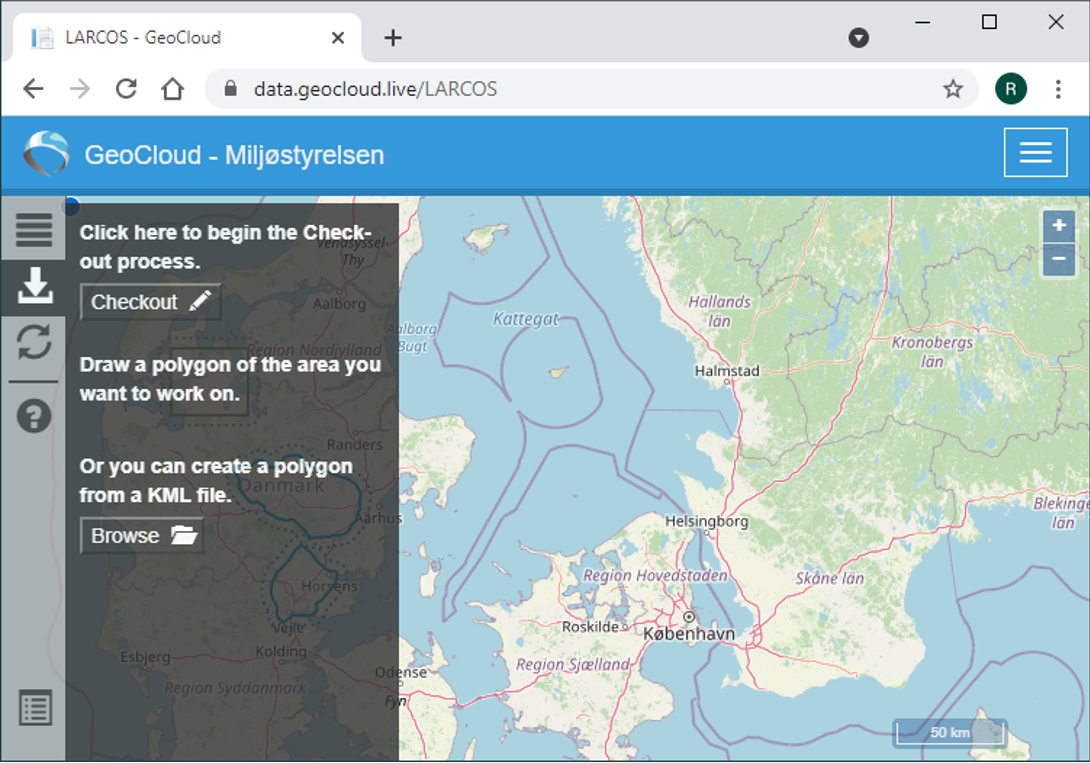Reload the page with the refresh icon
The width and height of the screenshot is (1090, 763).
pyautogui.click(x=126, y=89)
